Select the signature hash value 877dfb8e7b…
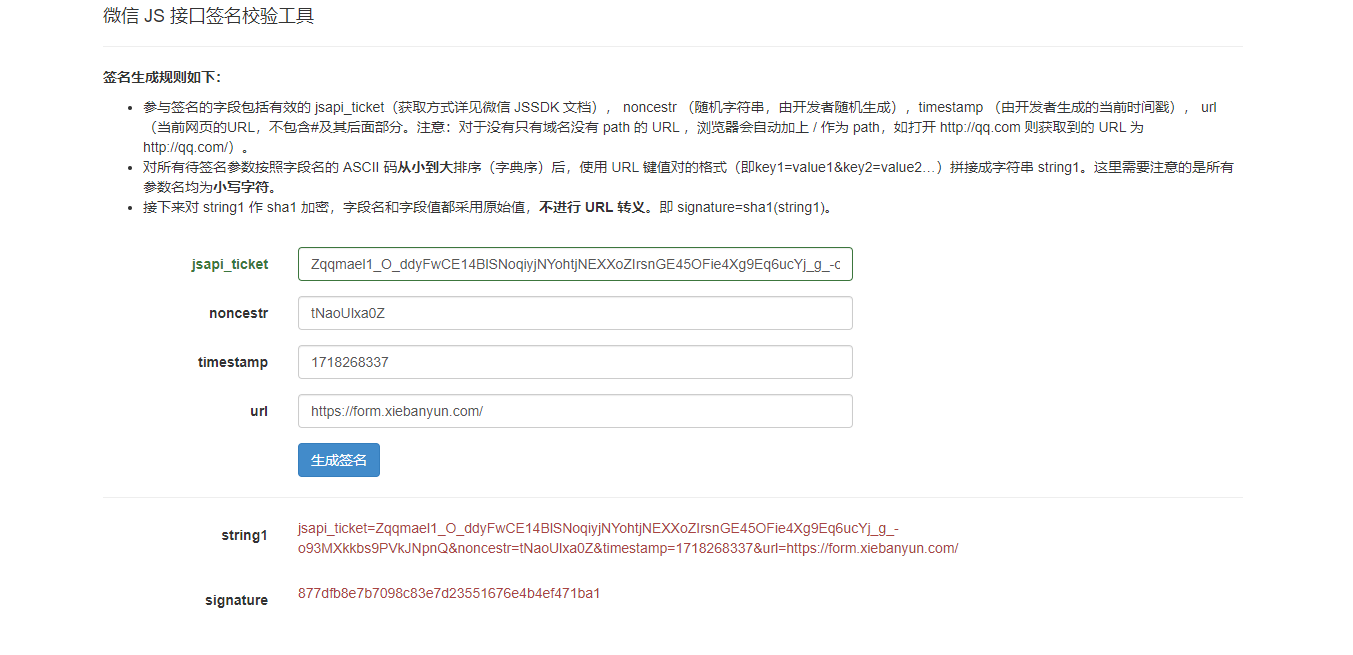 tap(449, 593)
